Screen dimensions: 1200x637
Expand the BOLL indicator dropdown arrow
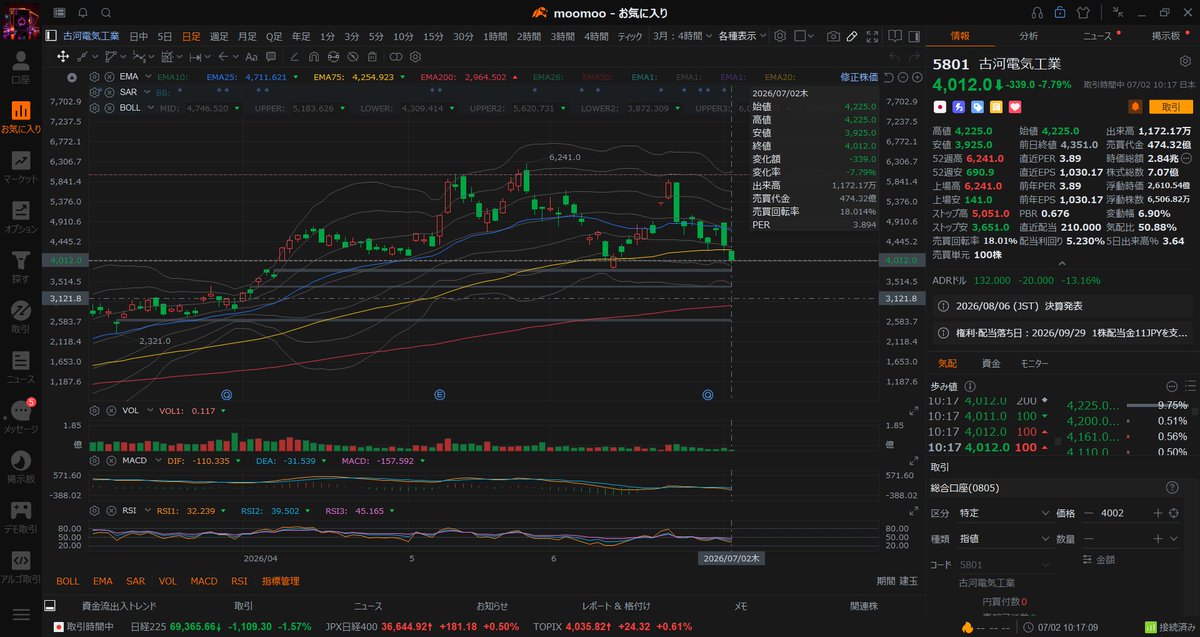pyautogui.click(x=149, y=106)
